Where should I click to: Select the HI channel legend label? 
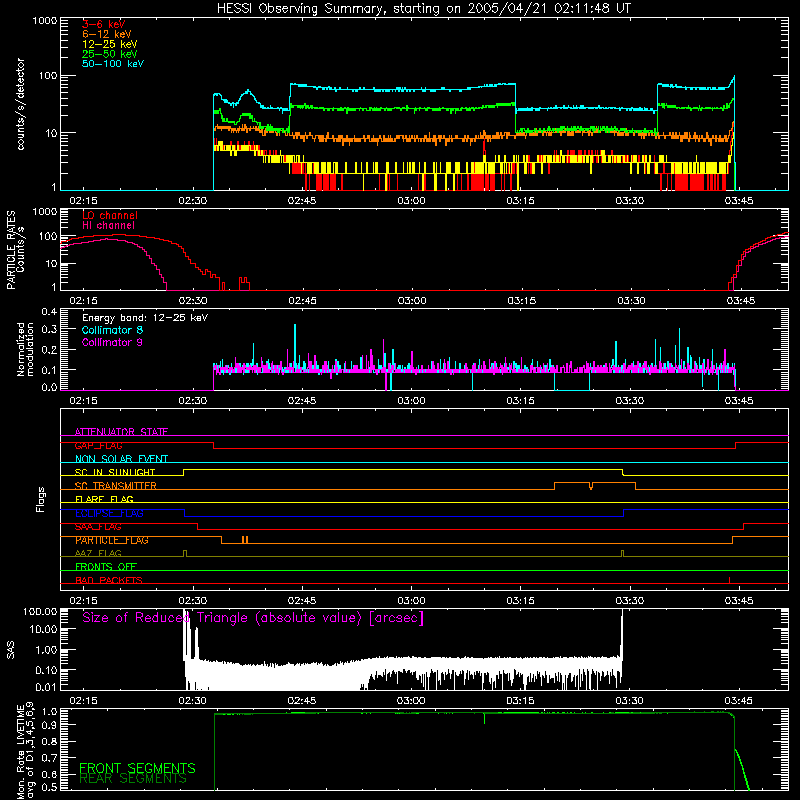click(108, 226)
